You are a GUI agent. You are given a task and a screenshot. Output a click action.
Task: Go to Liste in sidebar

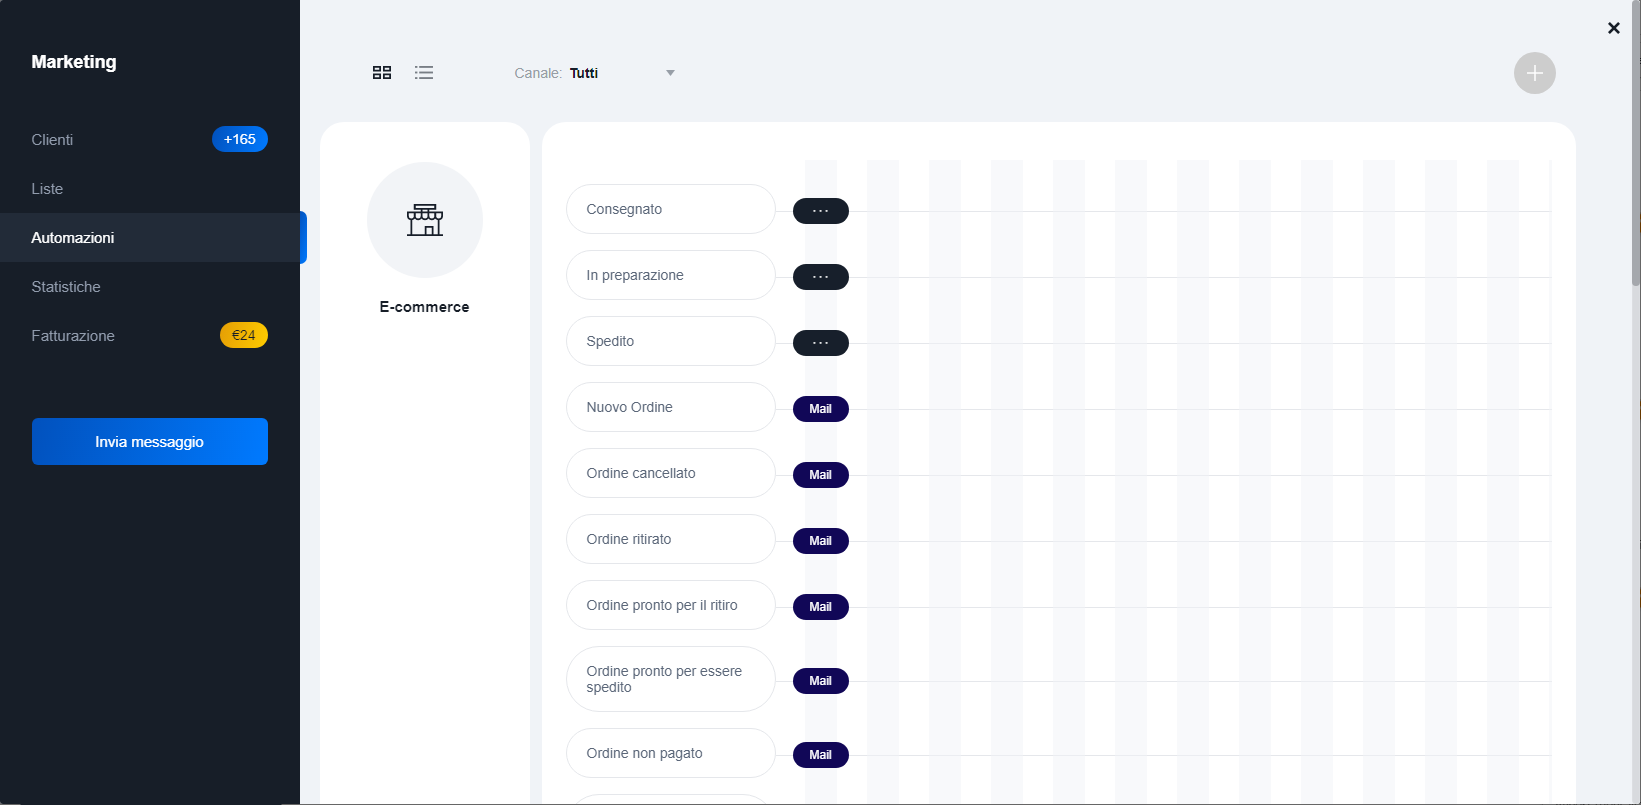click(47, 189)
